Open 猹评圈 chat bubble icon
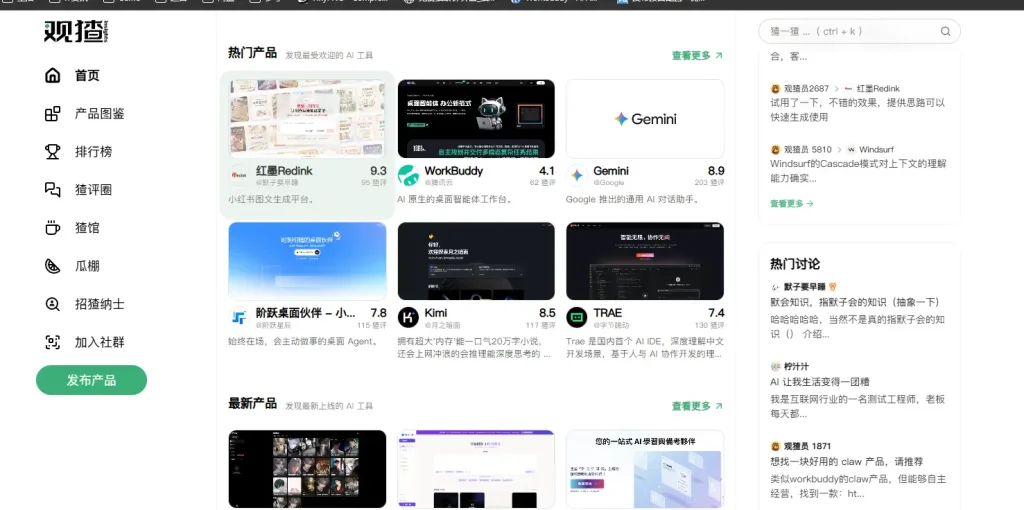The height and width of the screenshot is (510, 1024). pos(53,190)
